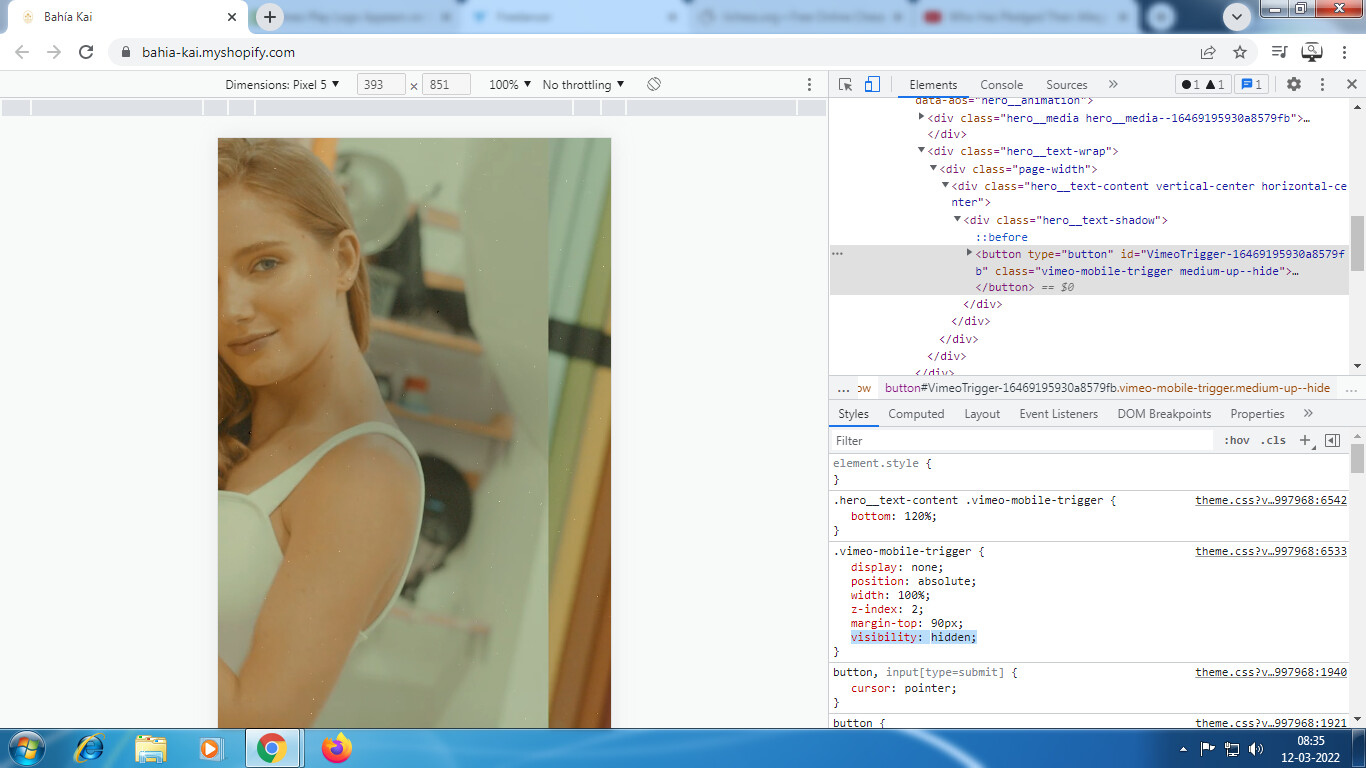
Task: Add a new style rule with plus icon
Action: [x=1304, y=440]
